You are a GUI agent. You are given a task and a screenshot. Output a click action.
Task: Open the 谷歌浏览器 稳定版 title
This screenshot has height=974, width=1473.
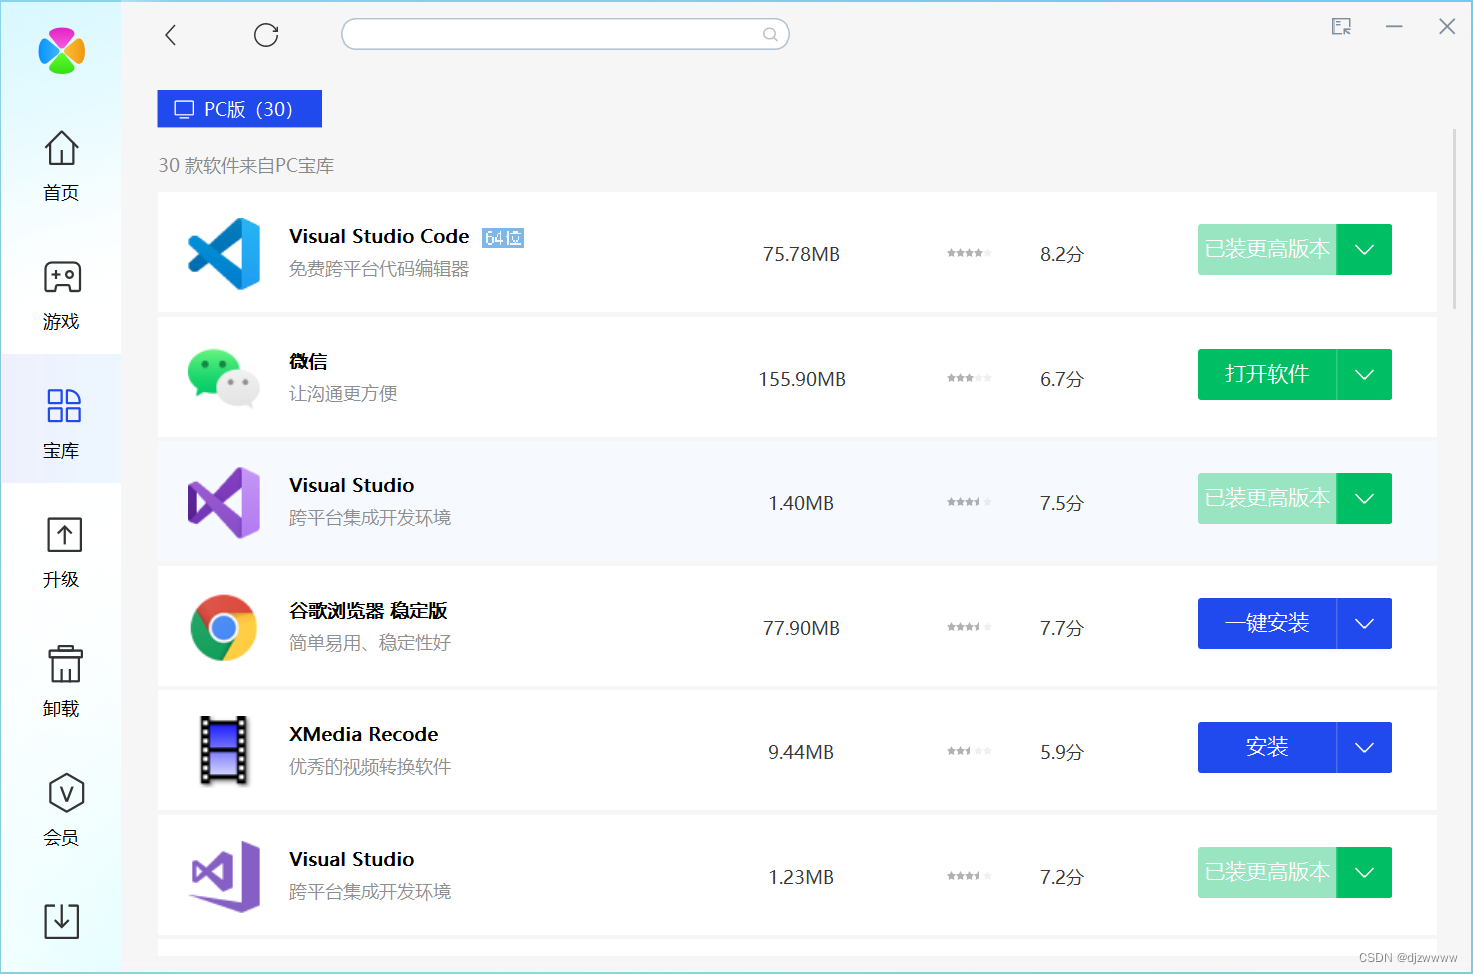[368, 611]
